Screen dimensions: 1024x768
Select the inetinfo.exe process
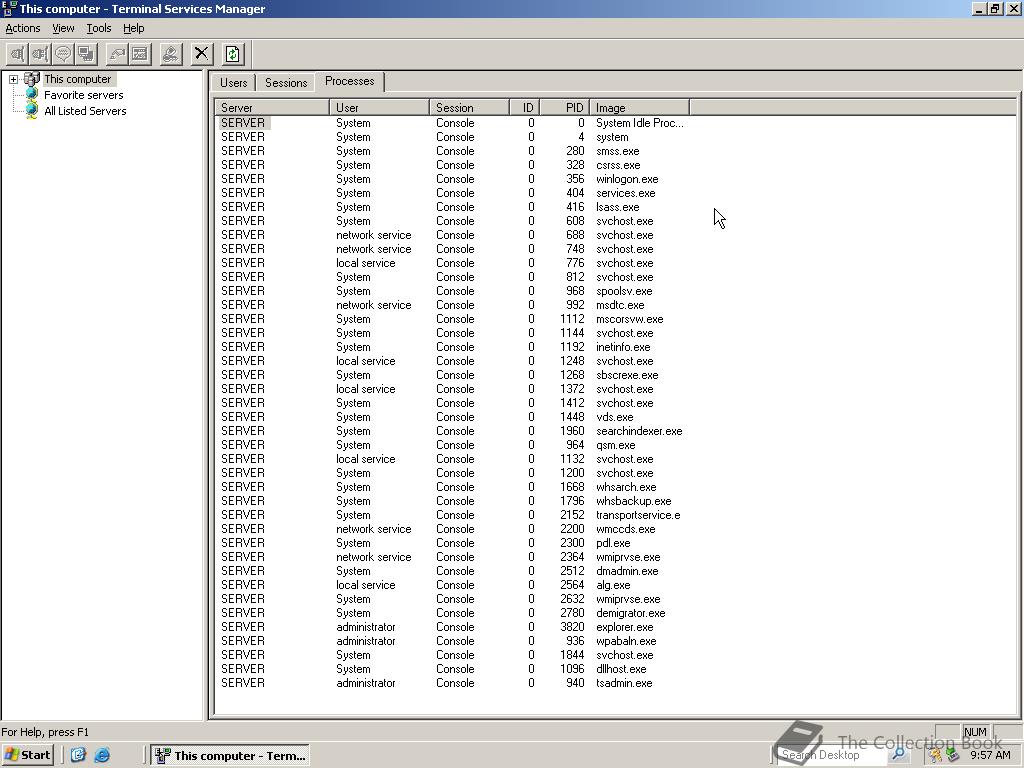tap(453, 347)
